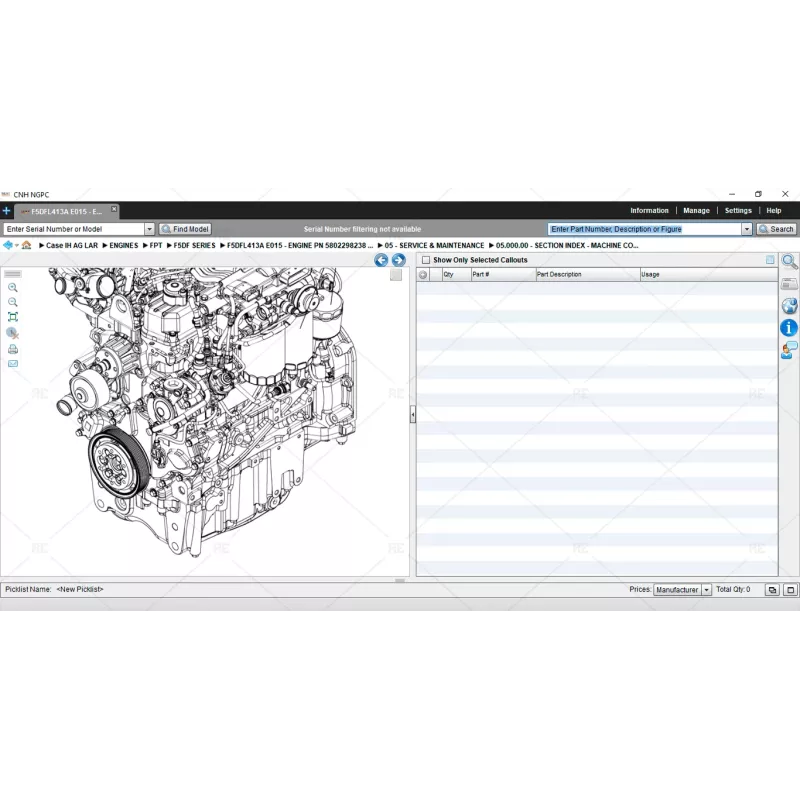
Task: Open the Print icon on left sidebar
Action: coord(13,349)
